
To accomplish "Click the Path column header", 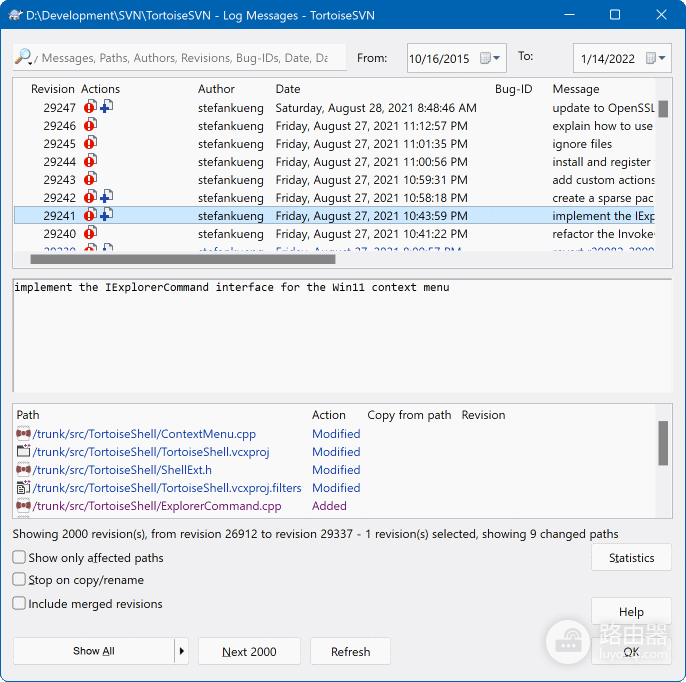I will 28,415.
